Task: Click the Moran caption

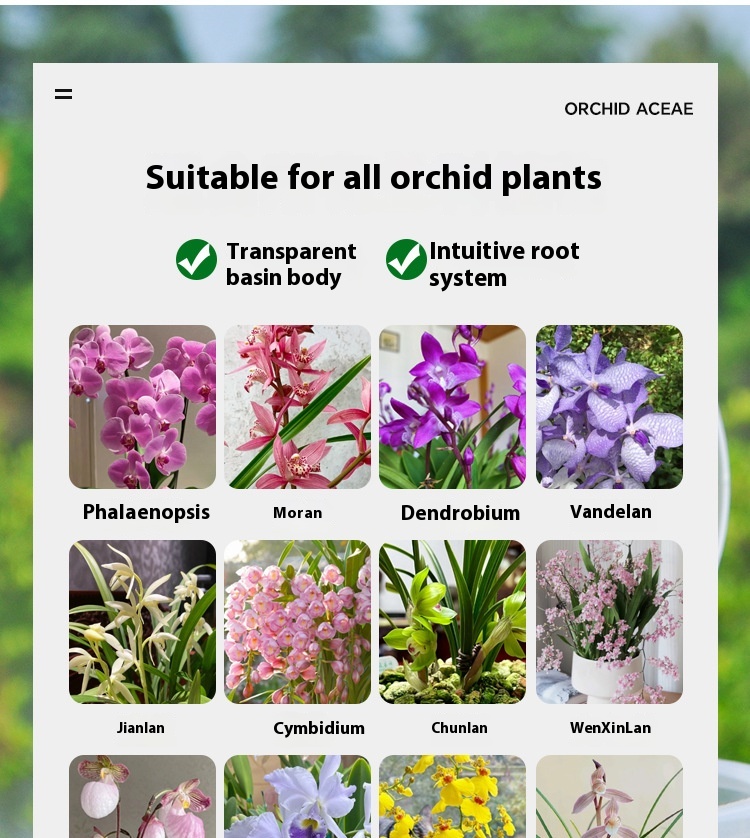Action: click(297, 513)
